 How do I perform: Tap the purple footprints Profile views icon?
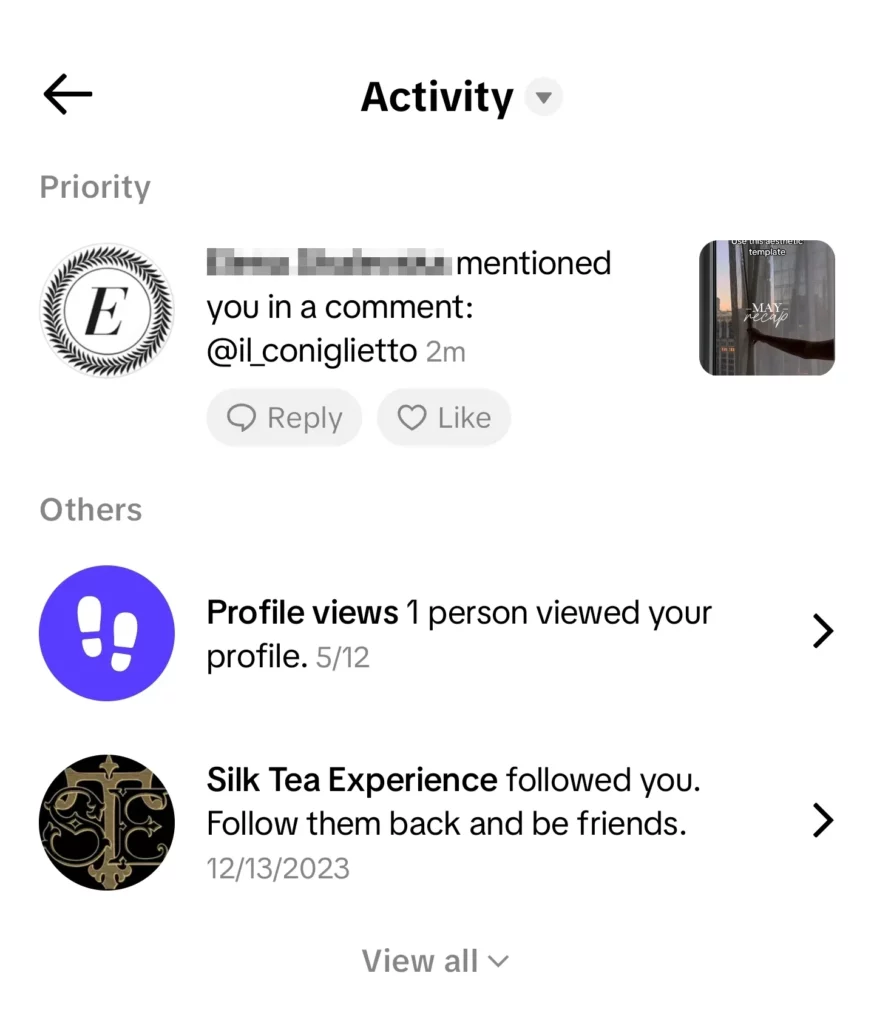tap(106, 633)
